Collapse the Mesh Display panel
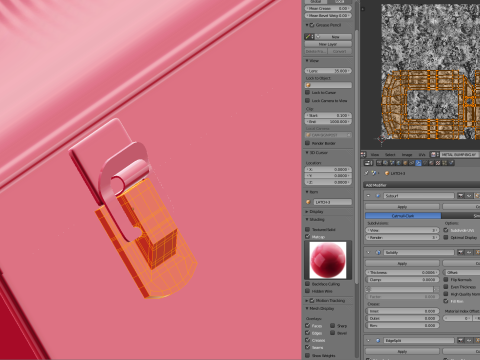480x360 pixels. tap(307, 308)
